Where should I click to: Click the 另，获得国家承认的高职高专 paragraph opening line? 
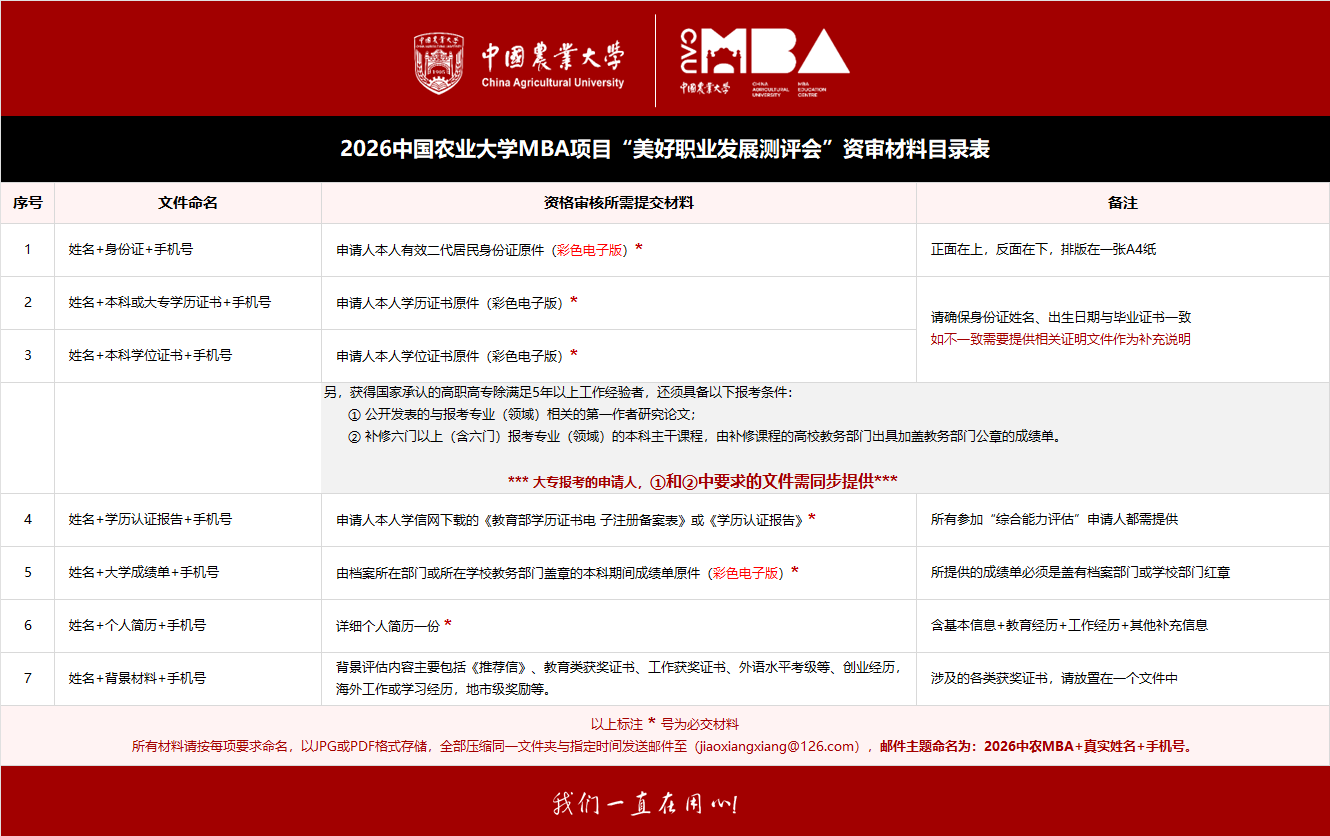558,392
